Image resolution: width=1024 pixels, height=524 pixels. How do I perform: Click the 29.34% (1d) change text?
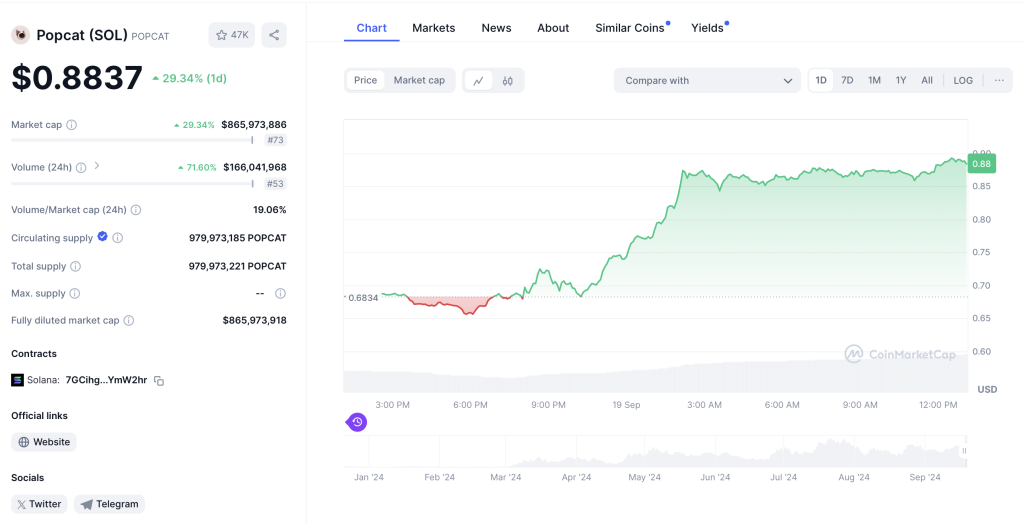coord(195,78)
